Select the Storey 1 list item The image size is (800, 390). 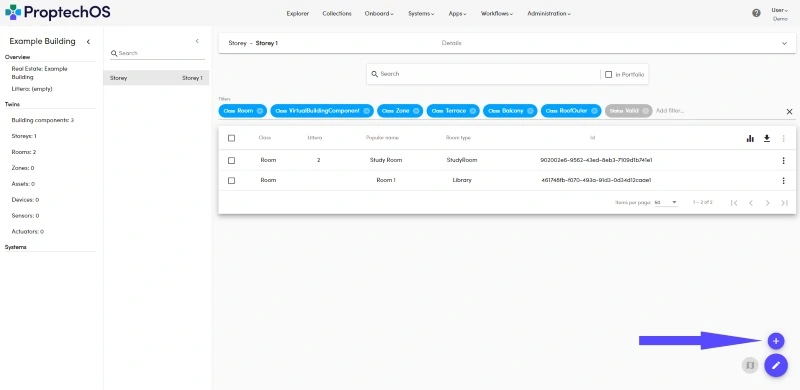(156, 78)
